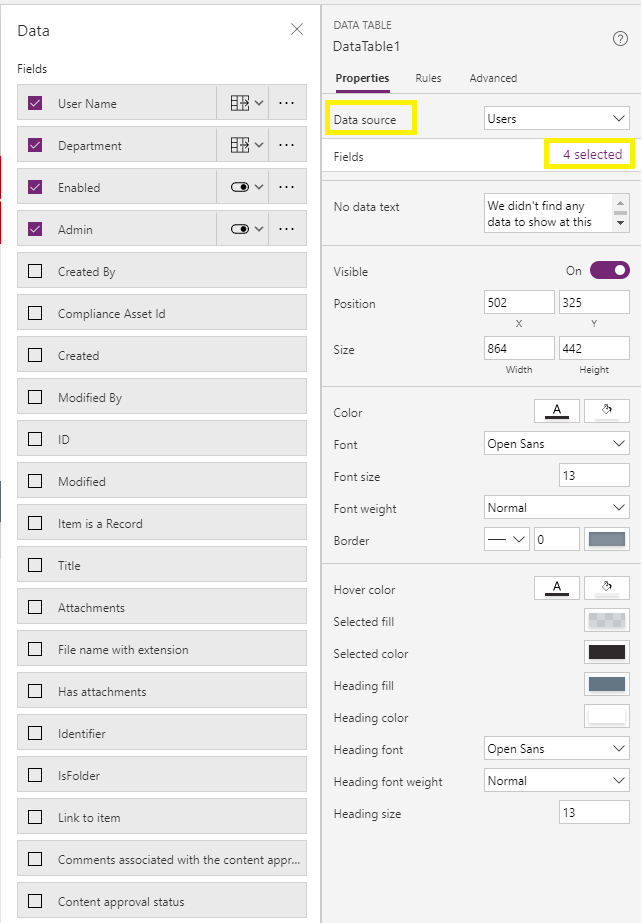Check the Item is a Record field

[x=35, y=523]
